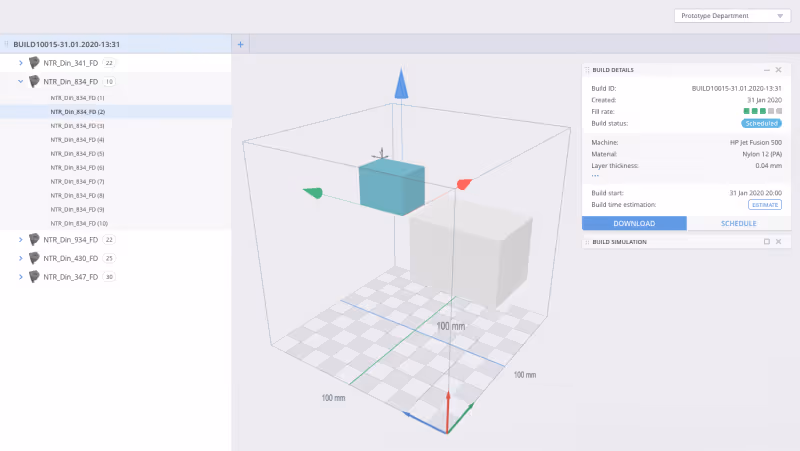
Task: Select NTR_Din_834_FD (8) in tree
Action: [x=78, y=195]
